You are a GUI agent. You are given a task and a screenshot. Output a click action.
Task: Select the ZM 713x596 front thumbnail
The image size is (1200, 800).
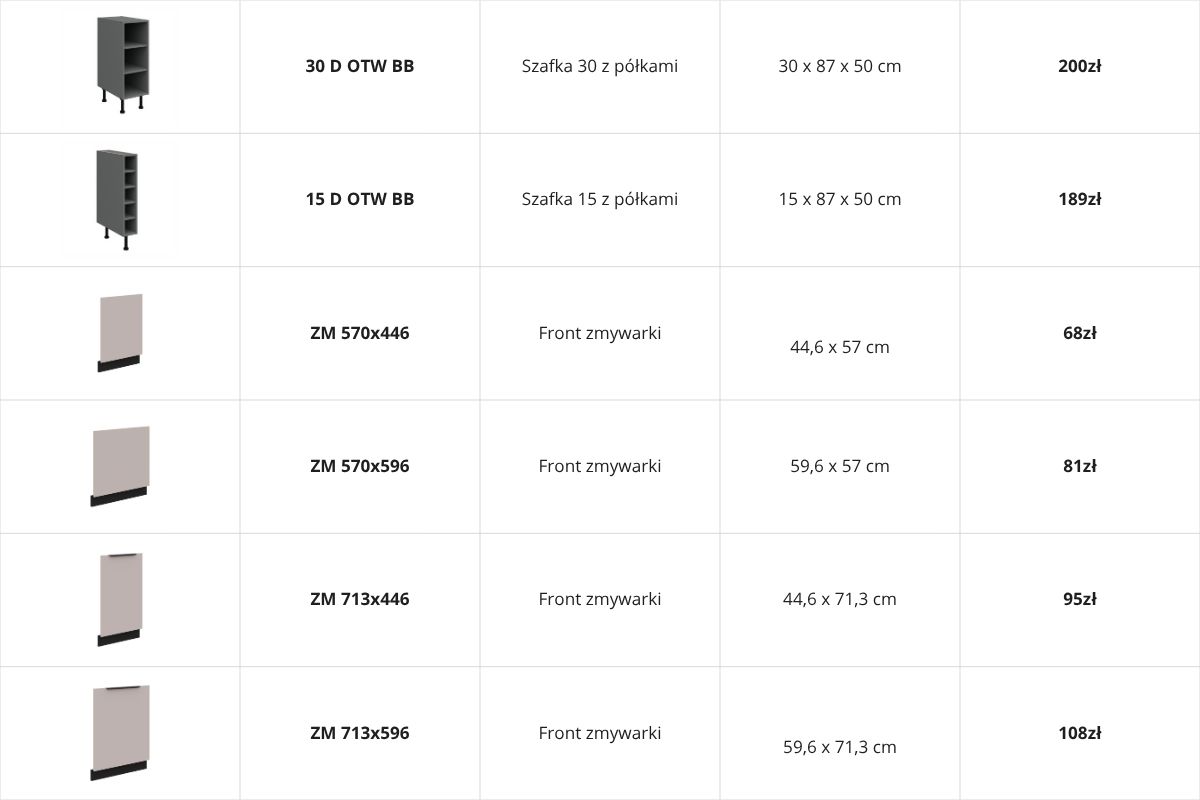click(x=120, y=732)
